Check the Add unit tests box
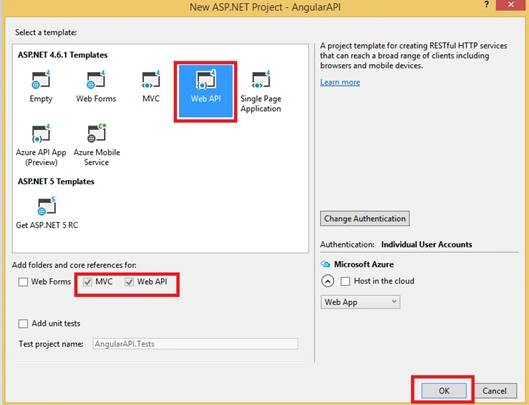The height and width of the screenshot is (405, 529). 23,324
